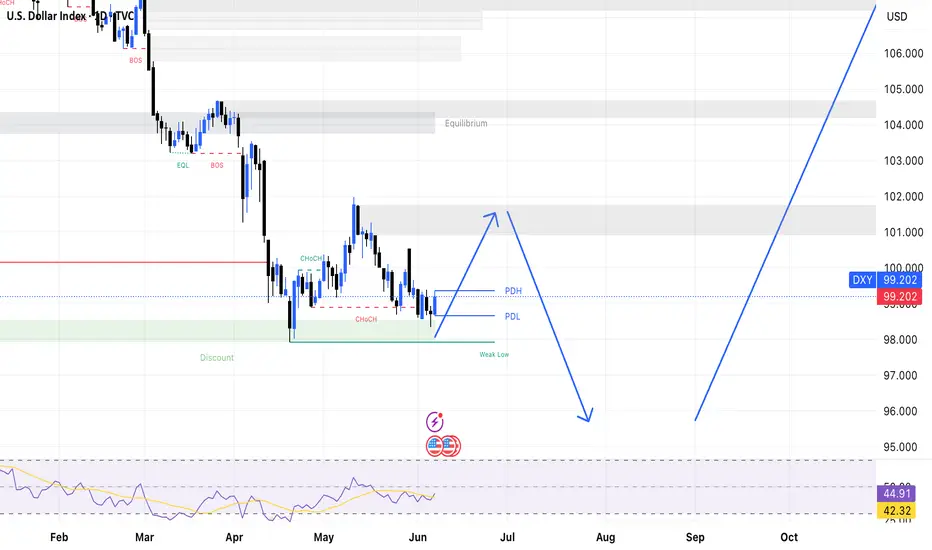Open the USD currency selector
The image size is (932, 550).
[x=897, y=17]
